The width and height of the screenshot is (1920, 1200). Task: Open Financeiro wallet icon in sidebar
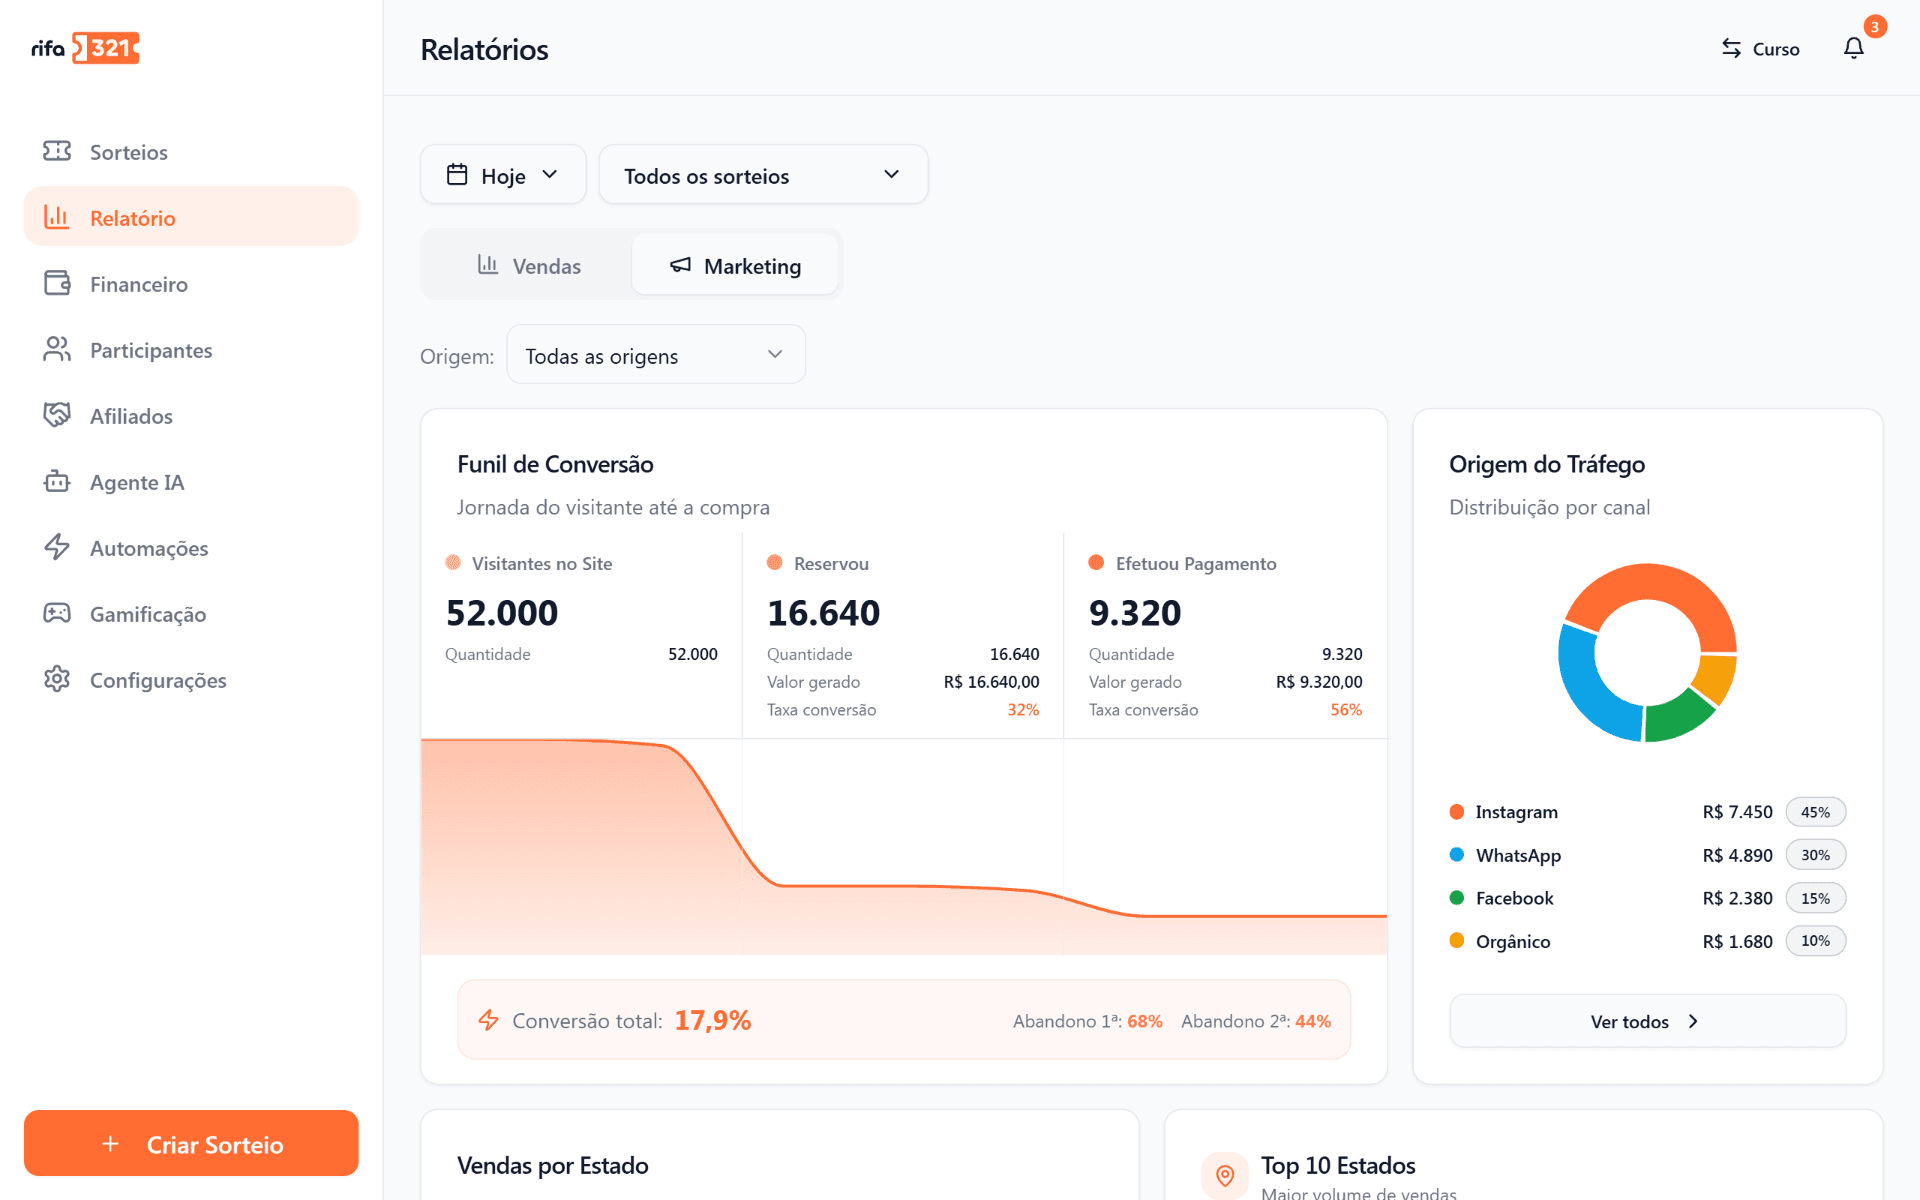57,283
